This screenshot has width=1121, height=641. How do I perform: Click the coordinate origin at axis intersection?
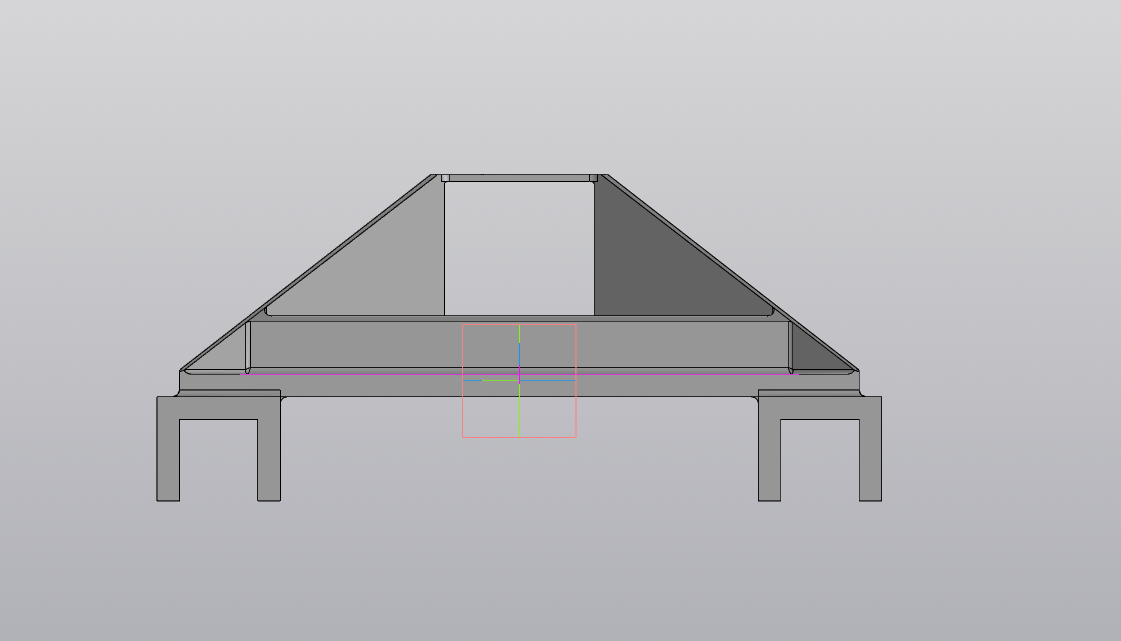(519, 380)
